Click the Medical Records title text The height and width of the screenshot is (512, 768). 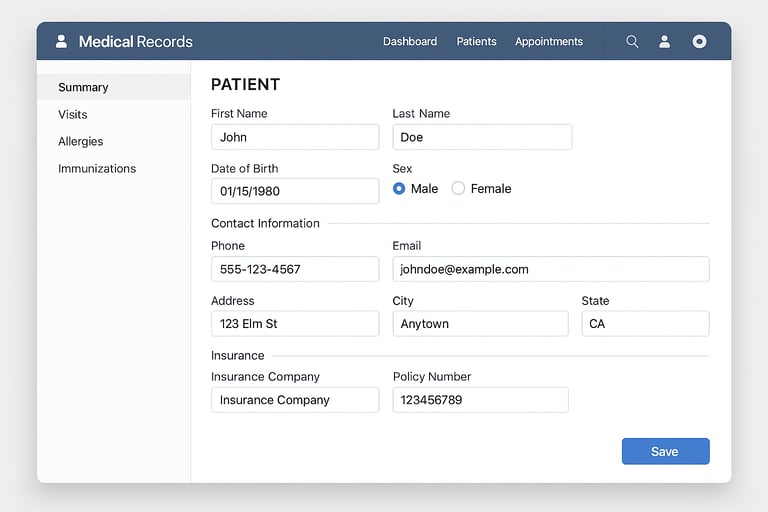(x=136, y=42)
